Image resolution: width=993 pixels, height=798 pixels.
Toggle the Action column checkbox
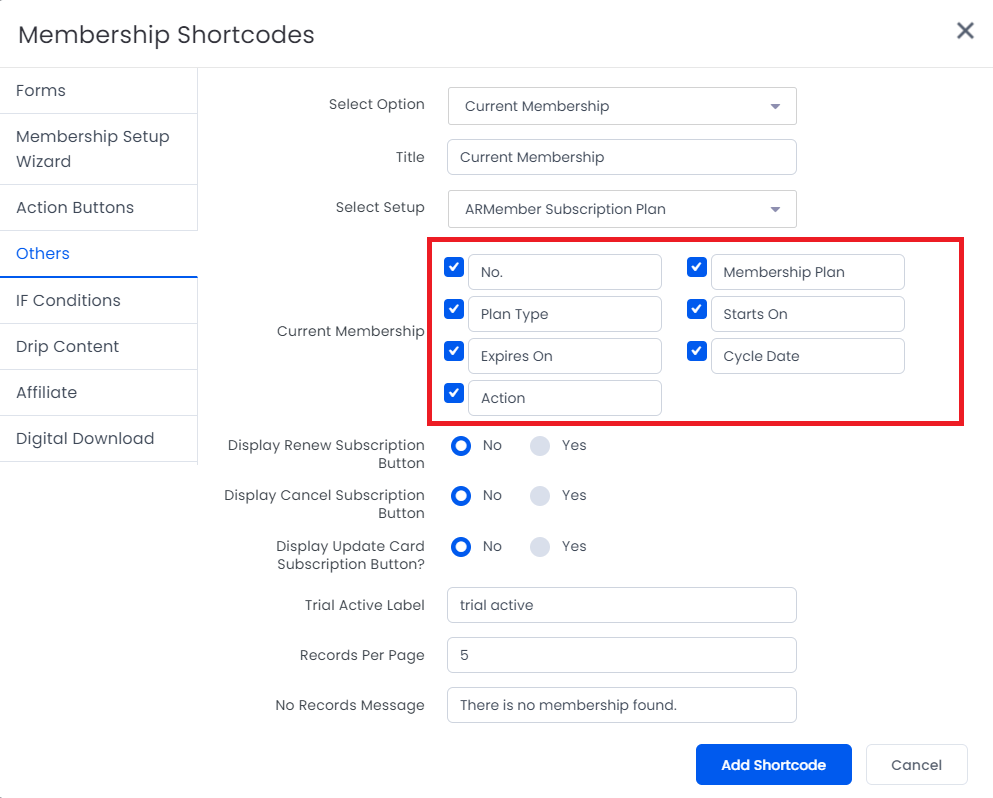coord(454,393)
